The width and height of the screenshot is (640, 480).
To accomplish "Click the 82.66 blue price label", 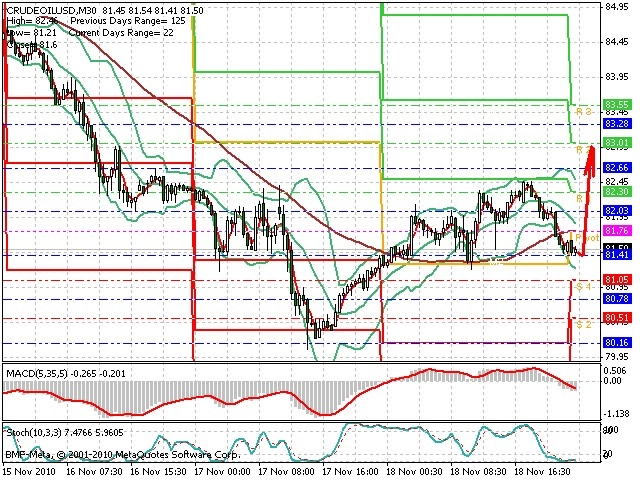I will [617, 168].
